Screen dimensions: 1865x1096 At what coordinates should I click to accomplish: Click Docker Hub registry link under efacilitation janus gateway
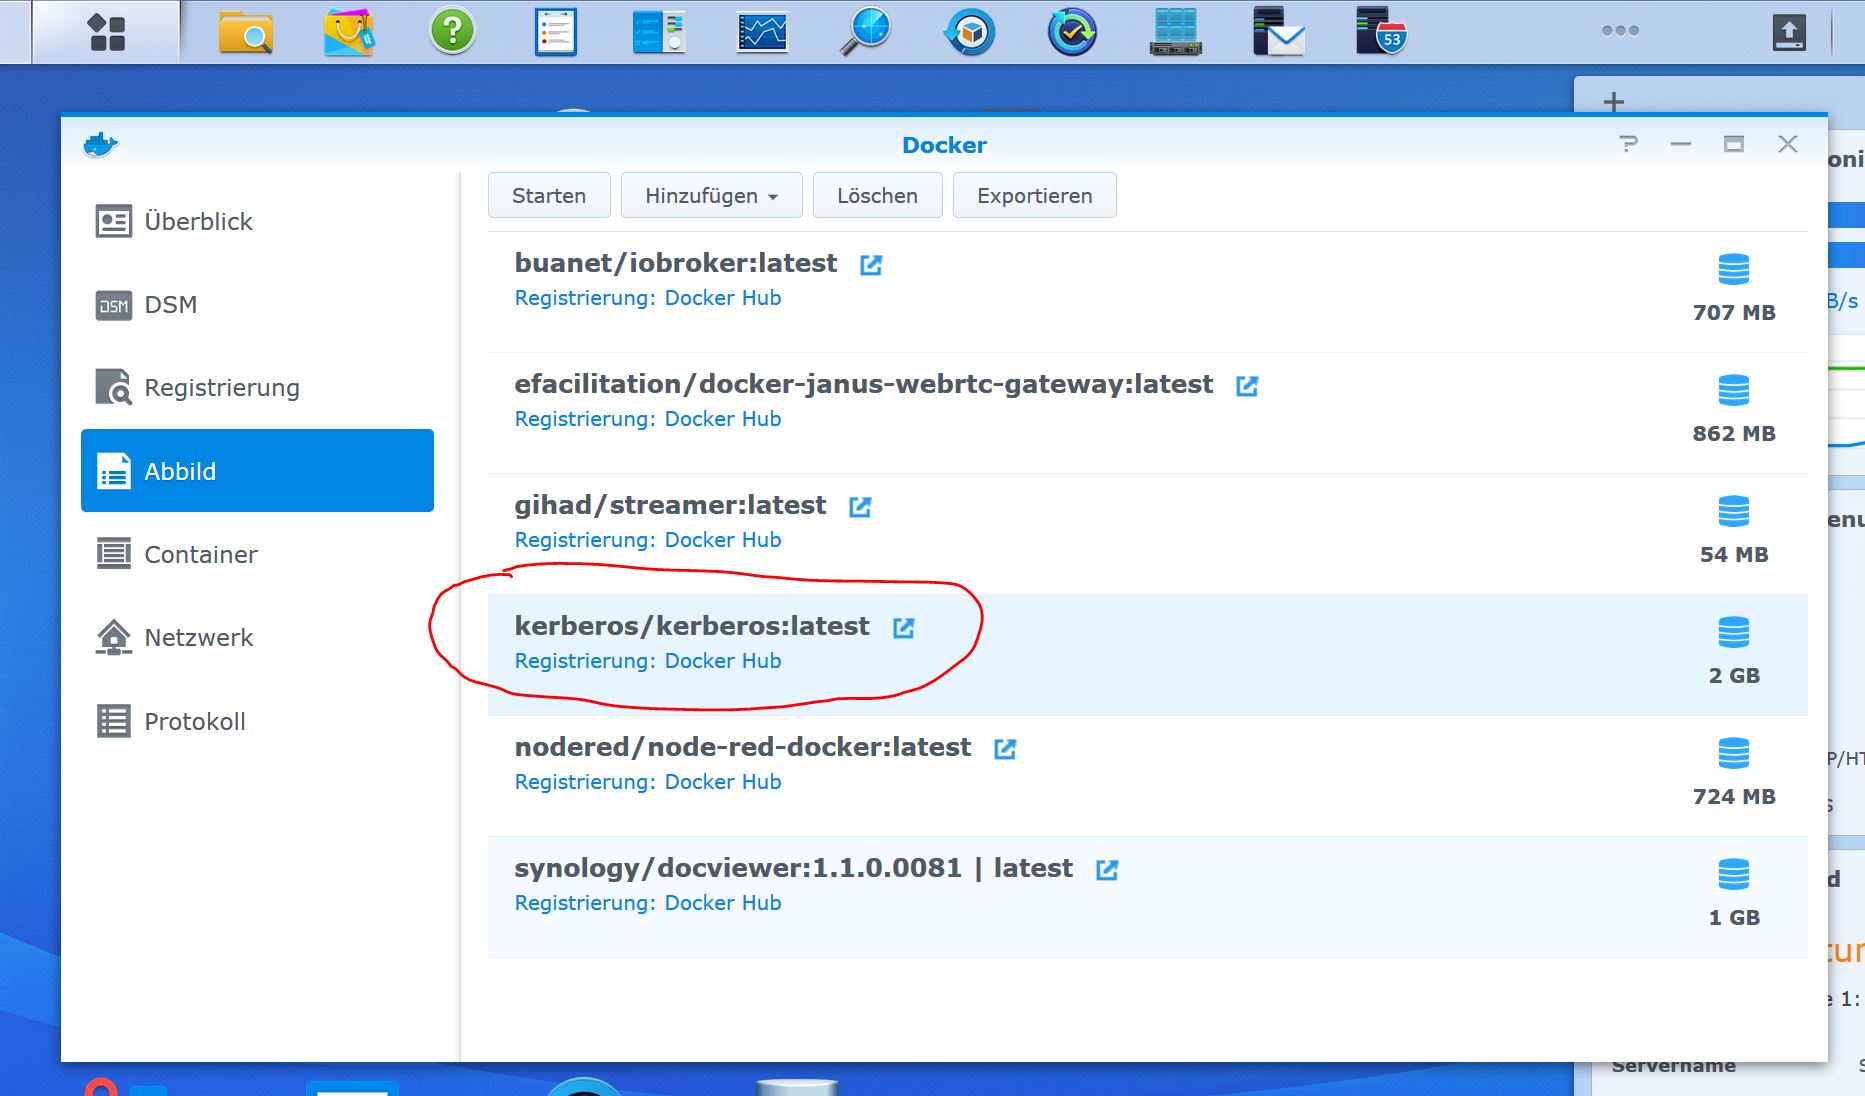(723, 419)
